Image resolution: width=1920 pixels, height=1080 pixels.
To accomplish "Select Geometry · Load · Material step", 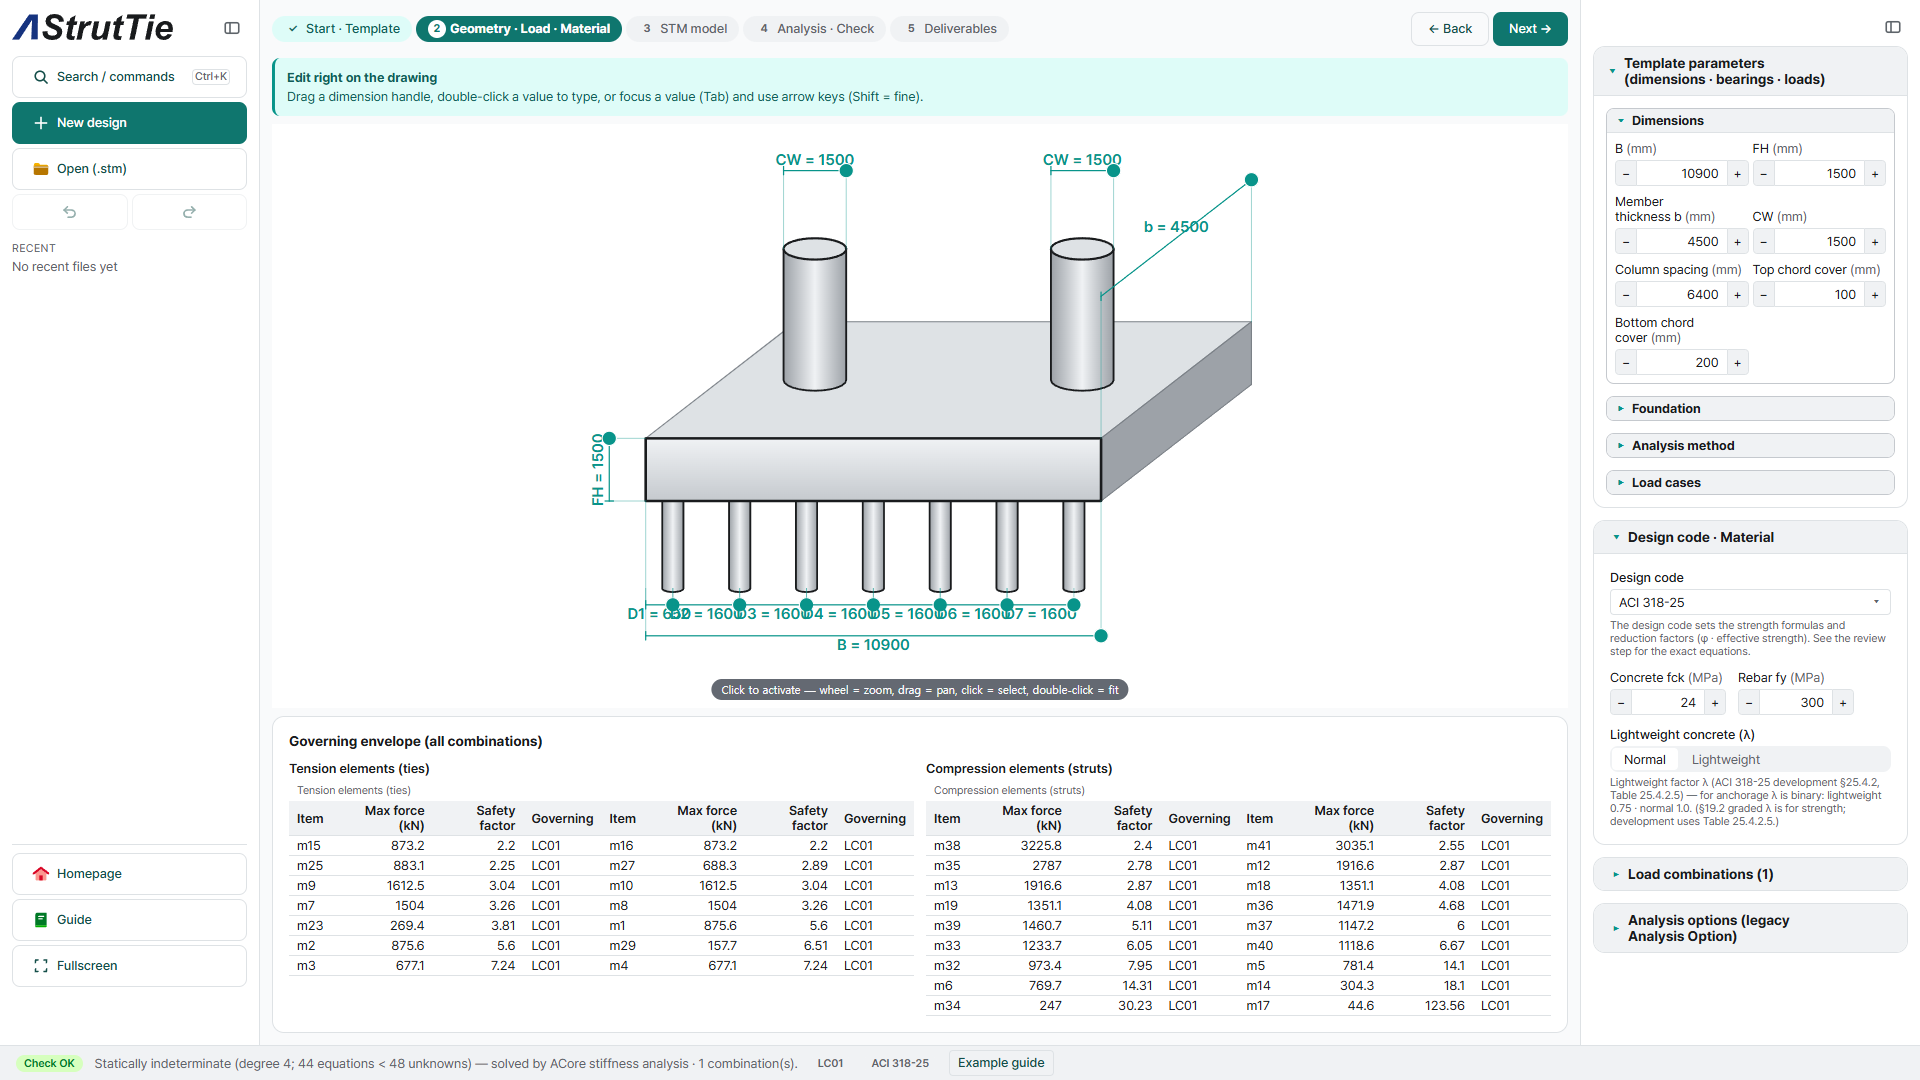I will click(519, 29).
